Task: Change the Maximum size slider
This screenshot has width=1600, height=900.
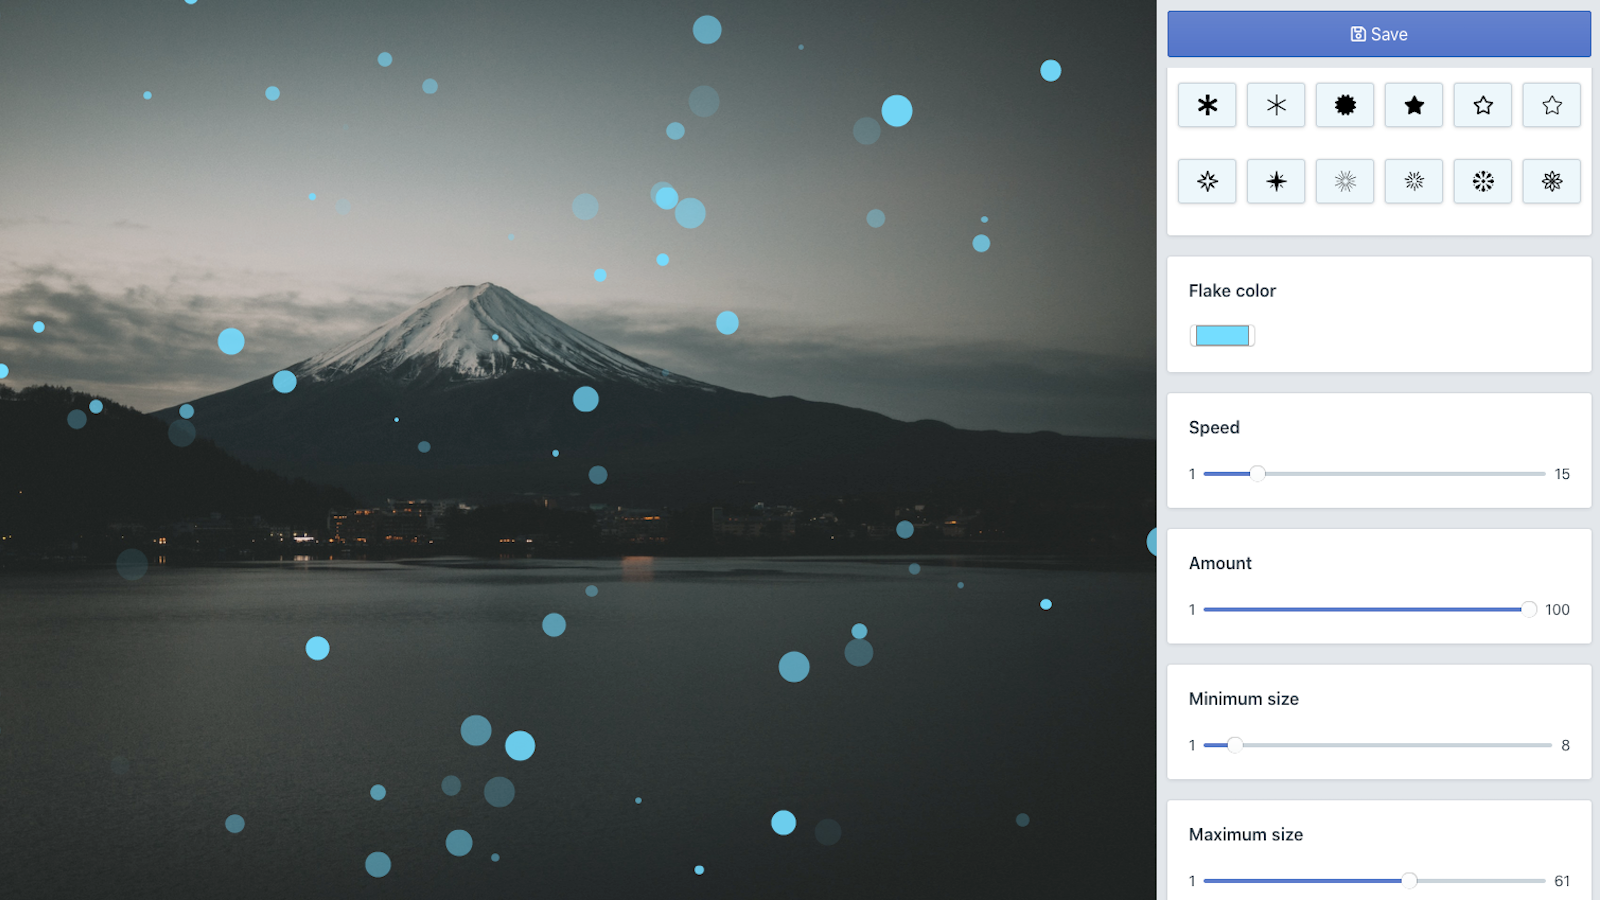Action: point(1374,881)
